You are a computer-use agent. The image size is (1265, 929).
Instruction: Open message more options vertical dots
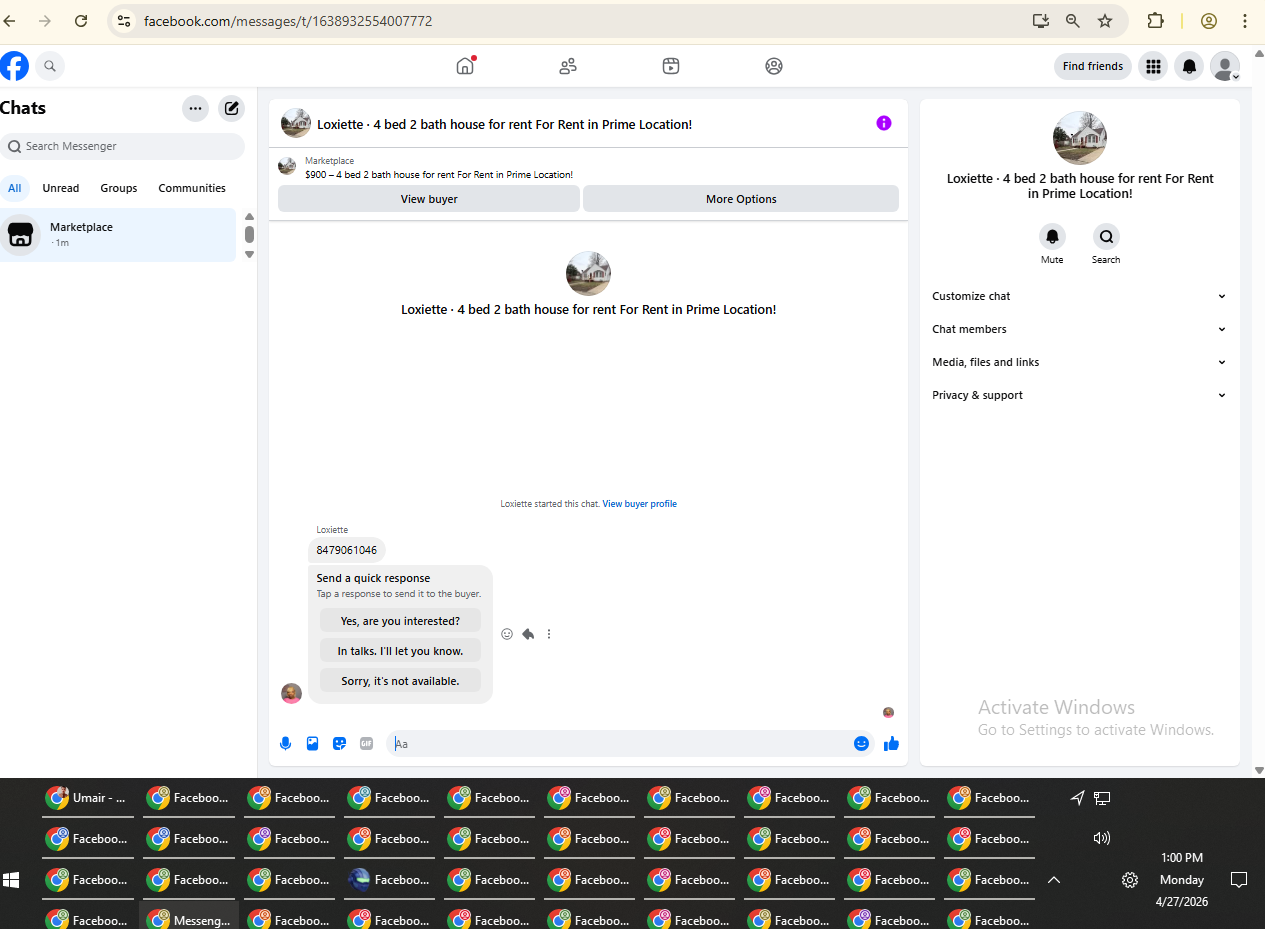point(549,634)
